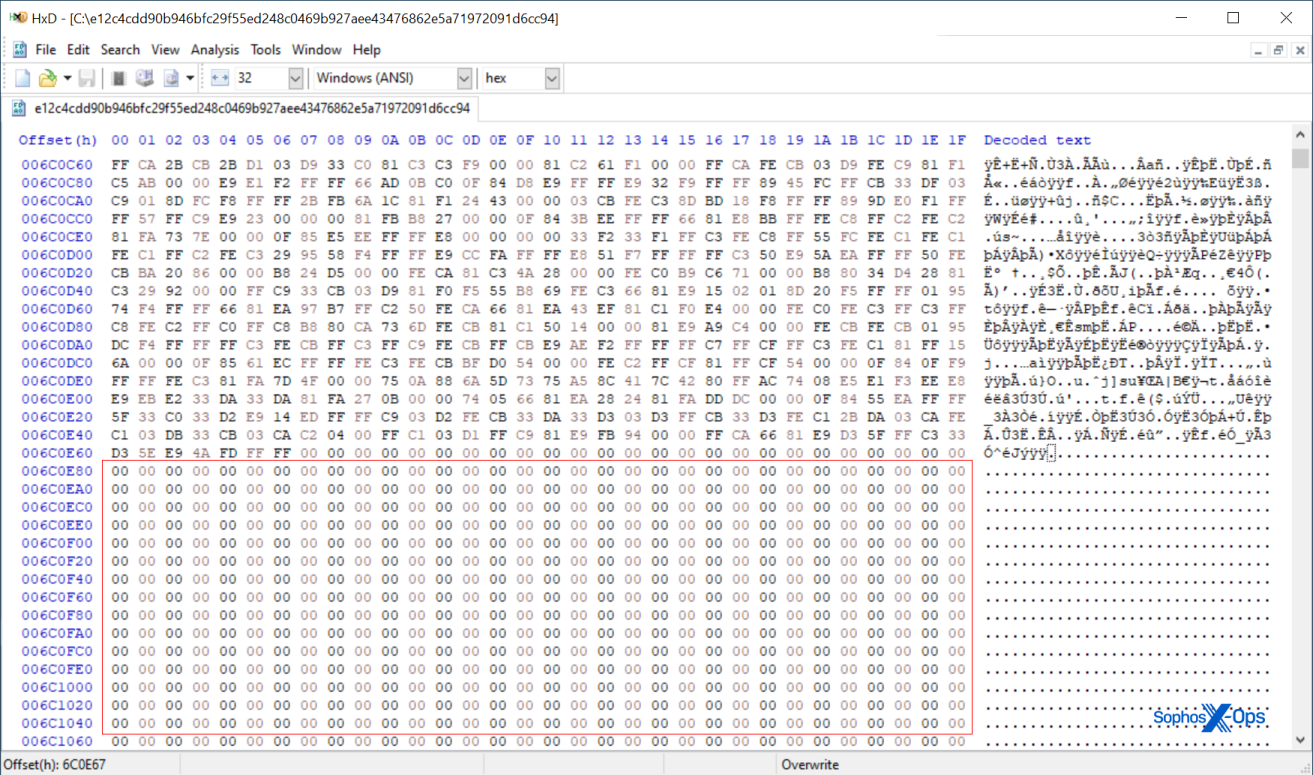Select offset row 006C0E60
Viewport: 1313px width, 775px height.
click(x=57, y=453)
